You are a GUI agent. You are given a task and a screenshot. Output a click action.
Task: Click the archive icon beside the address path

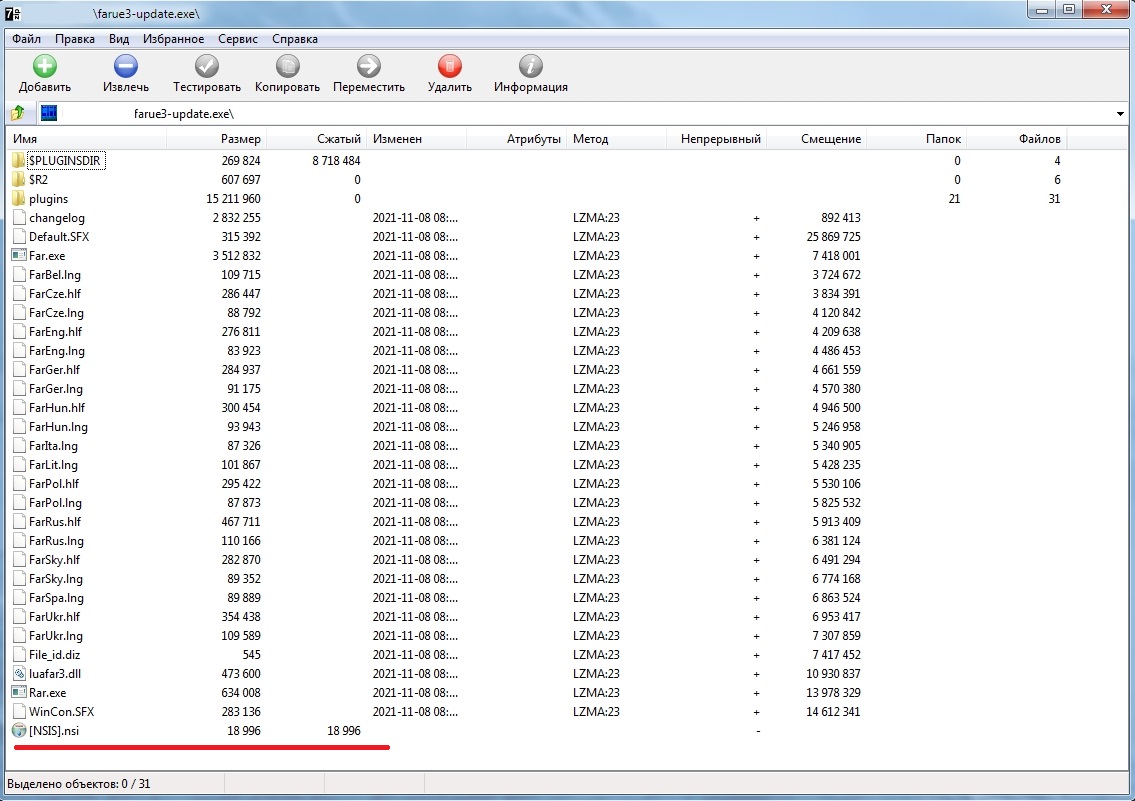coord(48,113)
